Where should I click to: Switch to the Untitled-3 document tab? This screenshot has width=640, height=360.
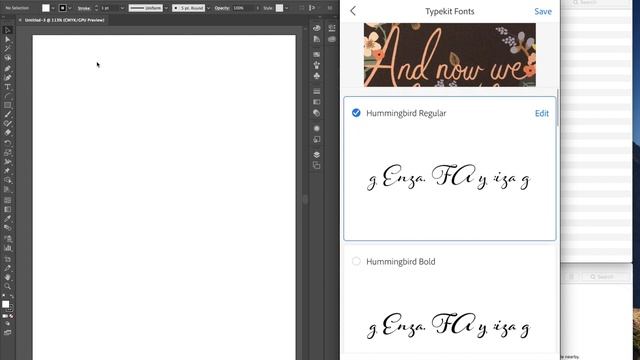(x=64, y=20)
